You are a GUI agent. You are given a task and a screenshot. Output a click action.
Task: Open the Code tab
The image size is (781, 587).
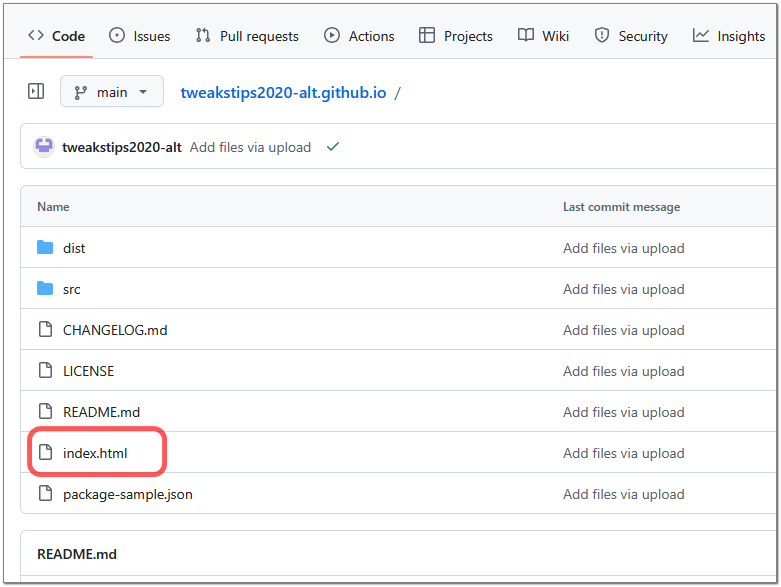[56, 36]
